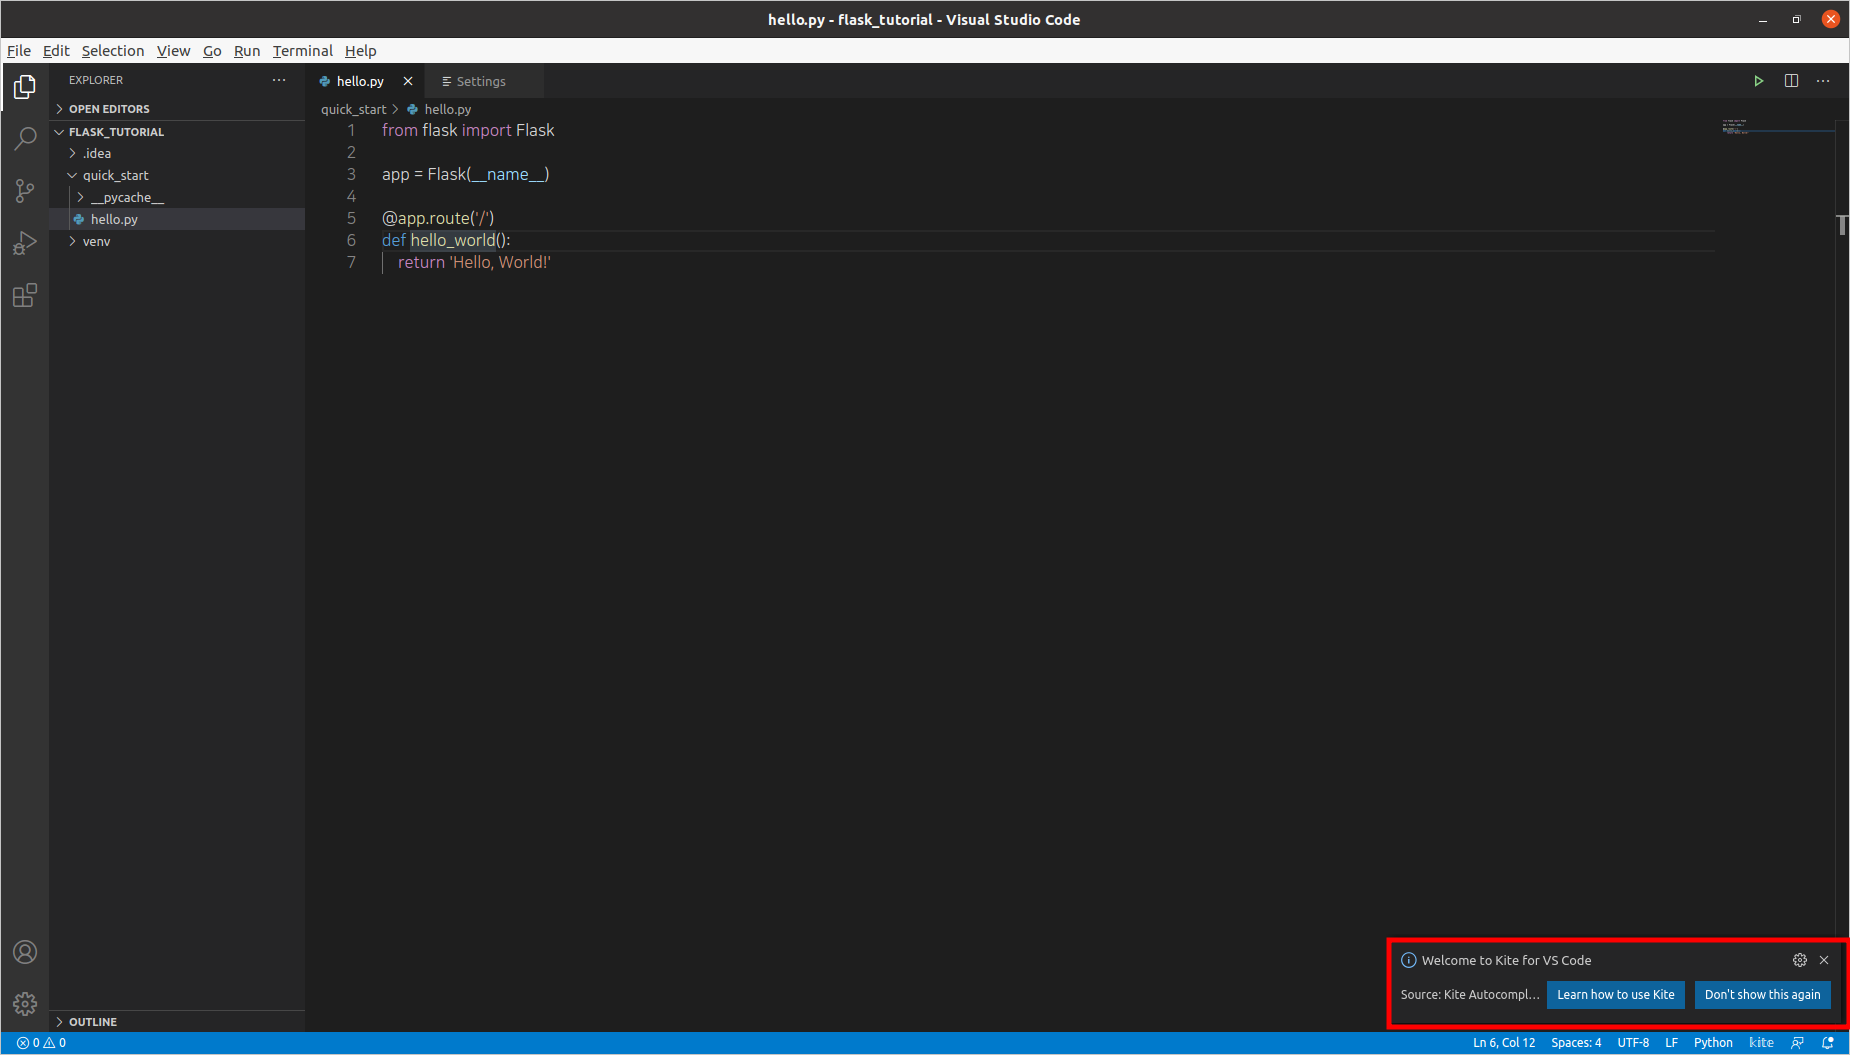Place cursor on line 7 return statement

[x=474, y=262]
